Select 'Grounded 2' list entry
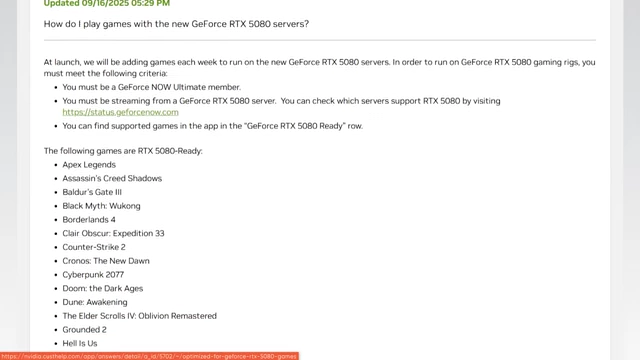This screenshot has width=640, height=360. pyautogui.click(x=84, y=330)
